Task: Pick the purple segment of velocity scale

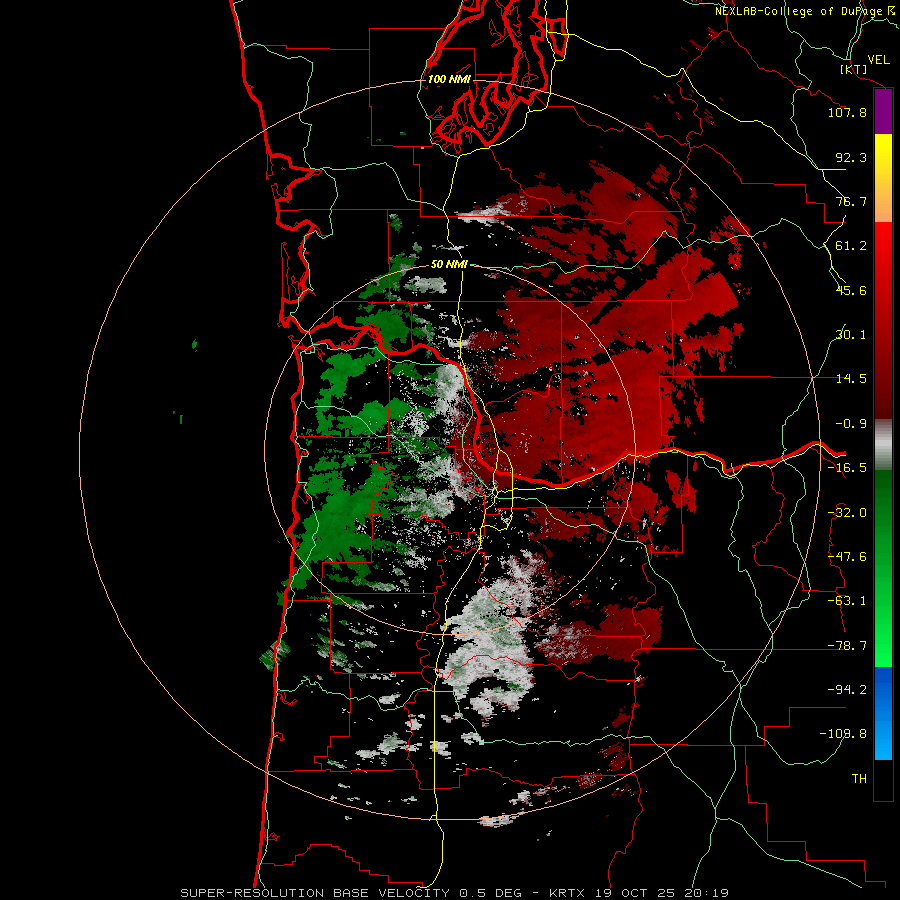Action: point(883,112)
